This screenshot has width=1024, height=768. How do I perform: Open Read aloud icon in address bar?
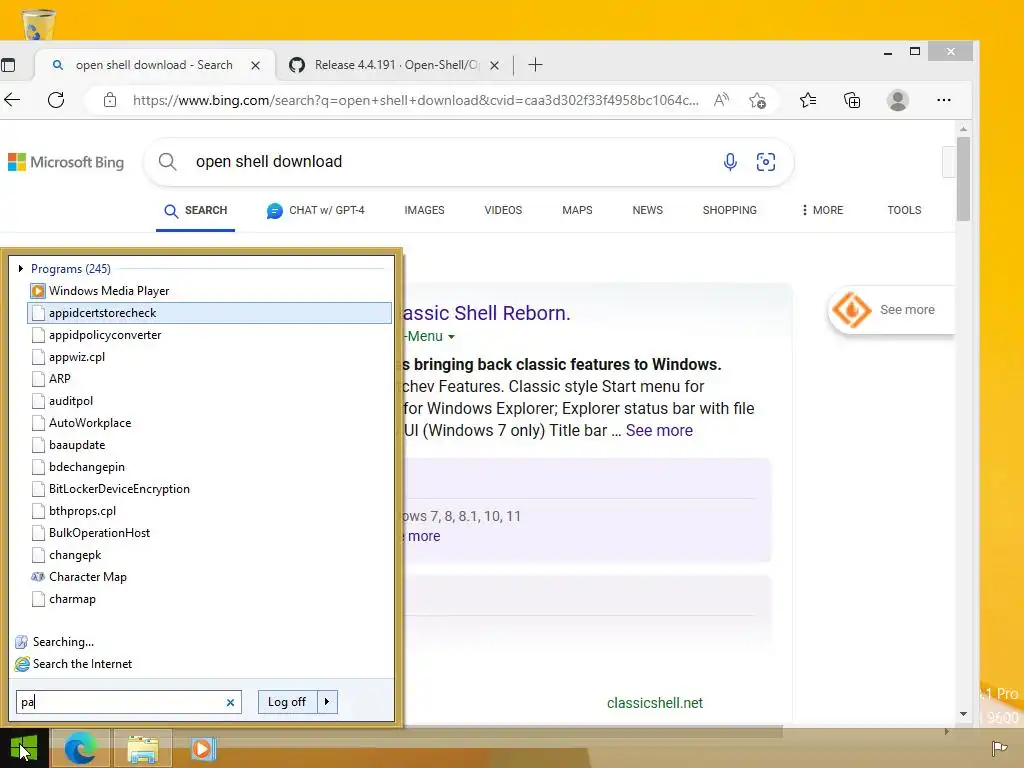(721, 100)
